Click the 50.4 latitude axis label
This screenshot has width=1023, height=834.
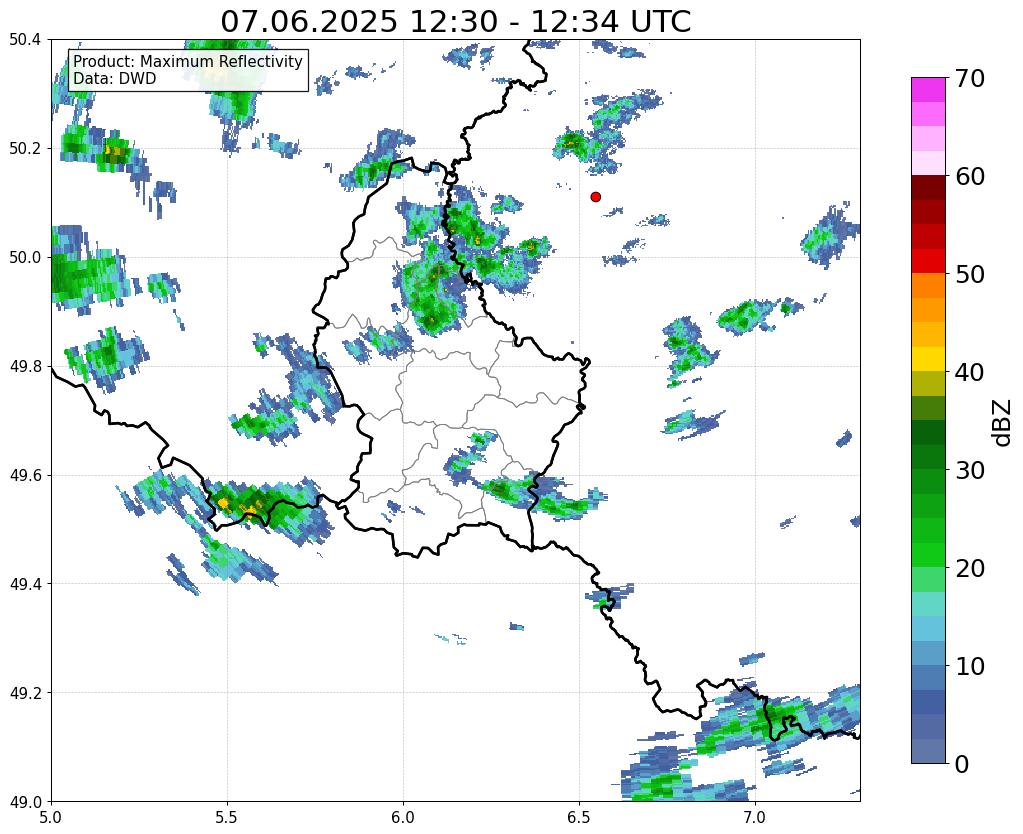[25, 39]
